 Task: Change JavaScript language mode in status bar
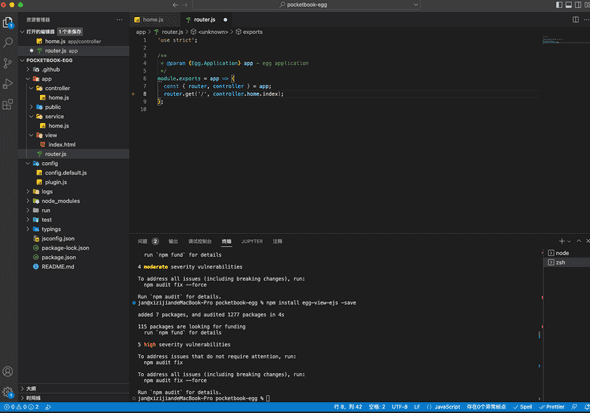[x=447, y=407]
